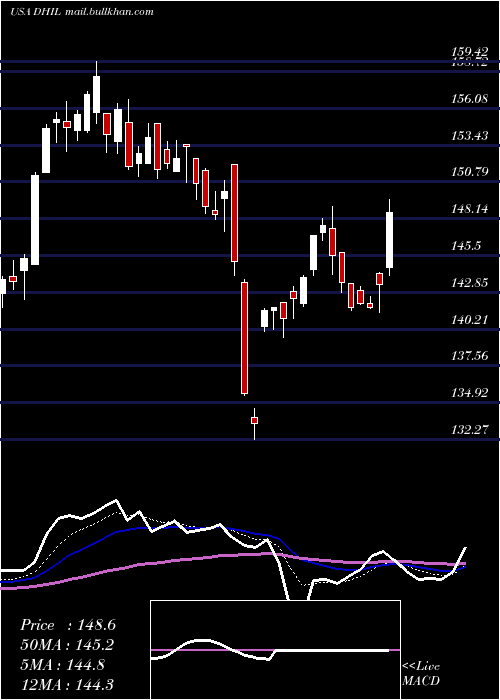Select the 153.43 price level label

pyautogui.click(x=469, y=135)
